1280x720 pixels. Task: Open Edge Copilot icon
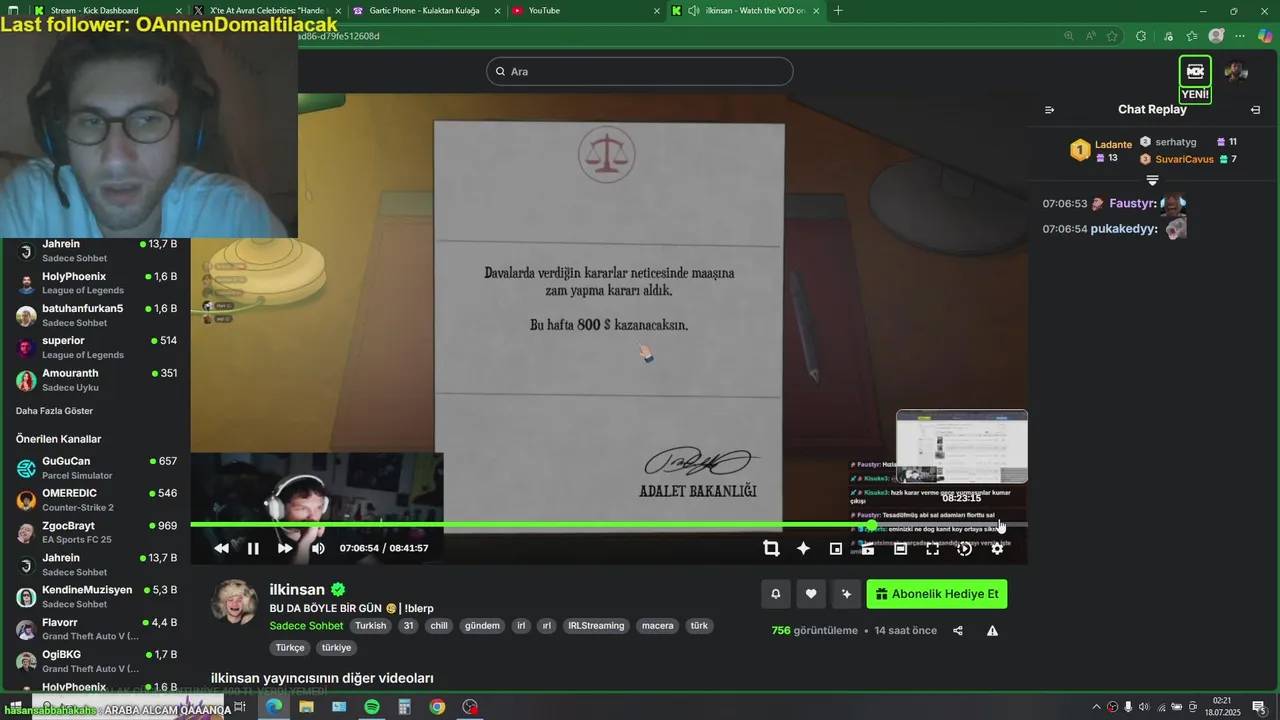pyautogui.click(x=1265, y=36)
